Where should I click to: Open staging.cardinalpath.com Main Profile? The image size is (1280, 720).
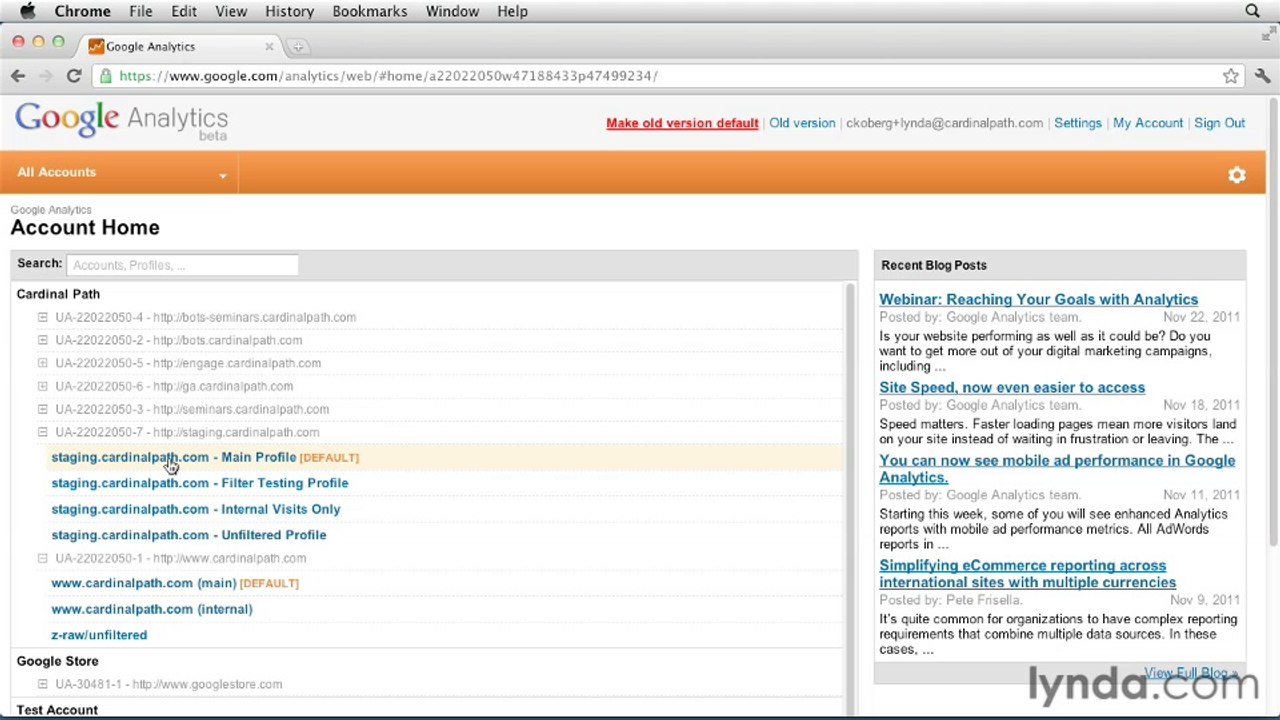174,457
